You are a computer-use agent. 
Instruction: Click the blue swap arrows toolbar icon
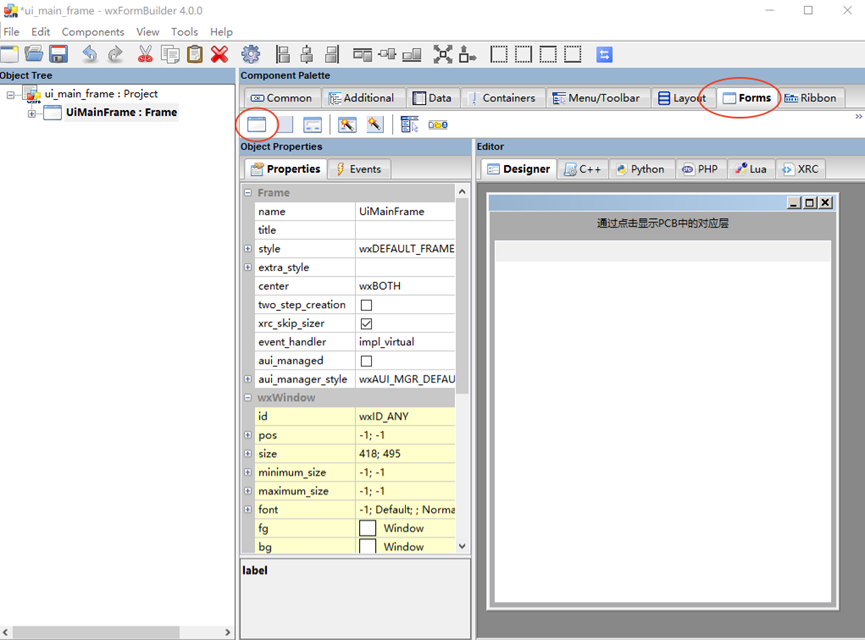coord(604,54)
